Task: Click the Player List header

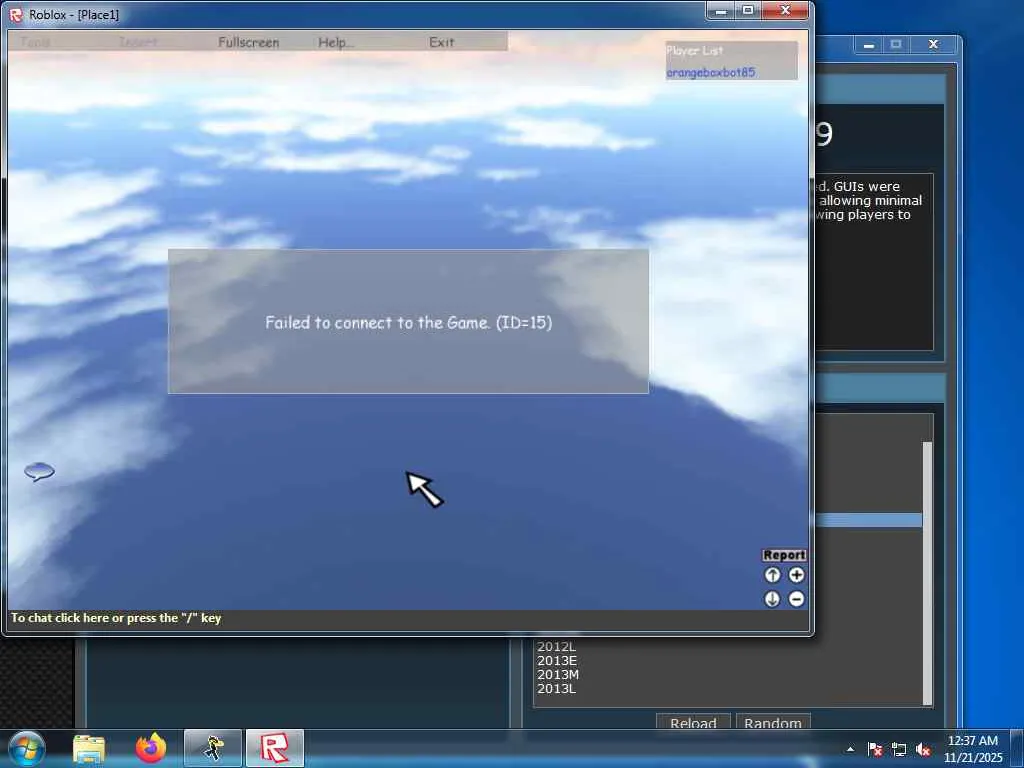Action: [695, 50]
